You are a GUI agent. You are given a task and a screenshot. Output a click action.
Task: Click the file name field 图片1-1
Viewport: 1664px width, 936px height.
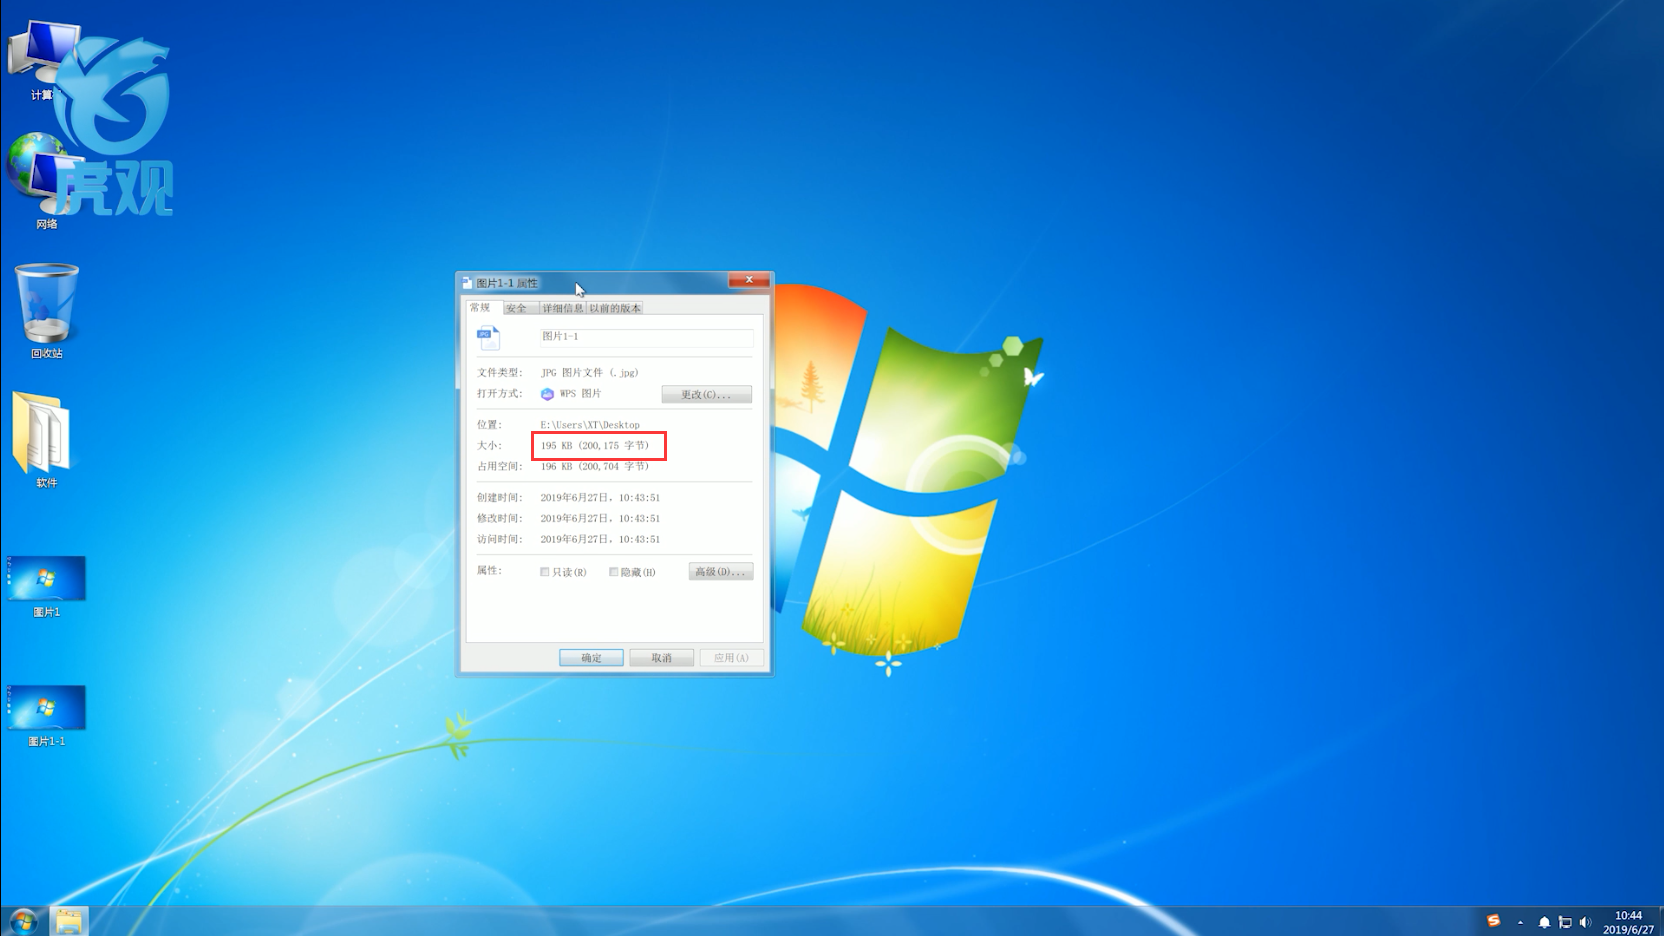tap(646, 337)
